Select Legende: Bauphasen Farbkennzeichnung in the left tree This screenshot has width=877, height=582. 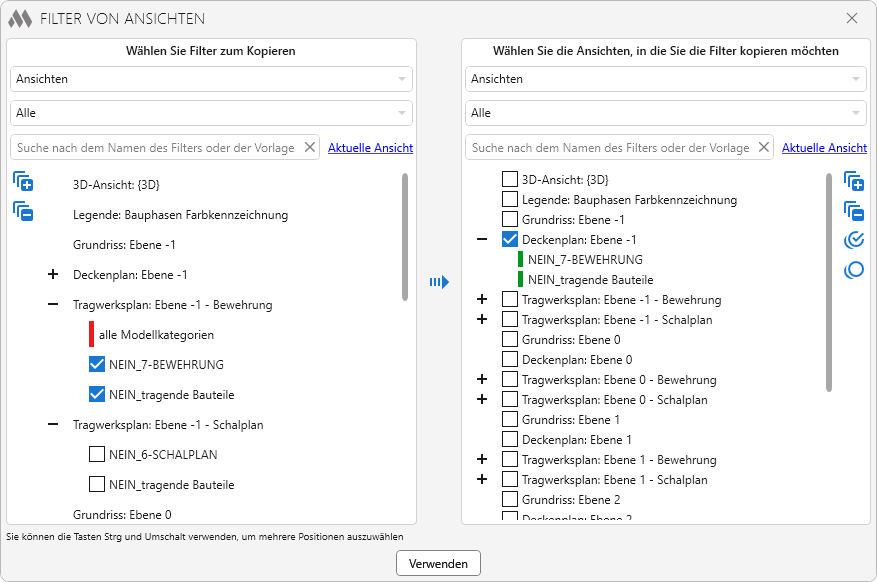[180, 215]
